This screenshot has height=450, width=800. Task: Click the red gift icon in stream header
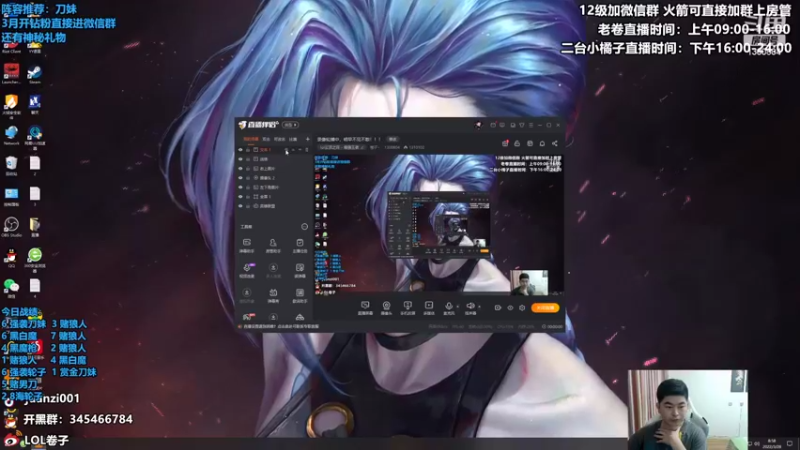(505, 143)
